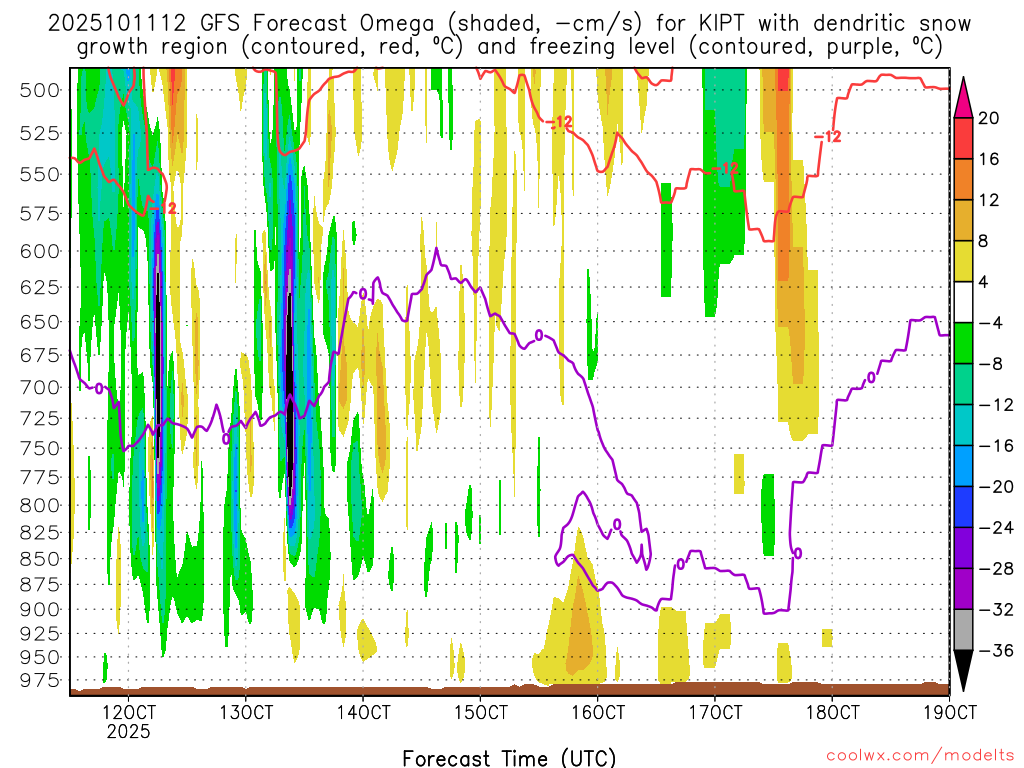Image resolution: width=1024 pixels, height=768 pixels.
Task: Click the 675 pressure level label
Action: click(x=40, y=355)
